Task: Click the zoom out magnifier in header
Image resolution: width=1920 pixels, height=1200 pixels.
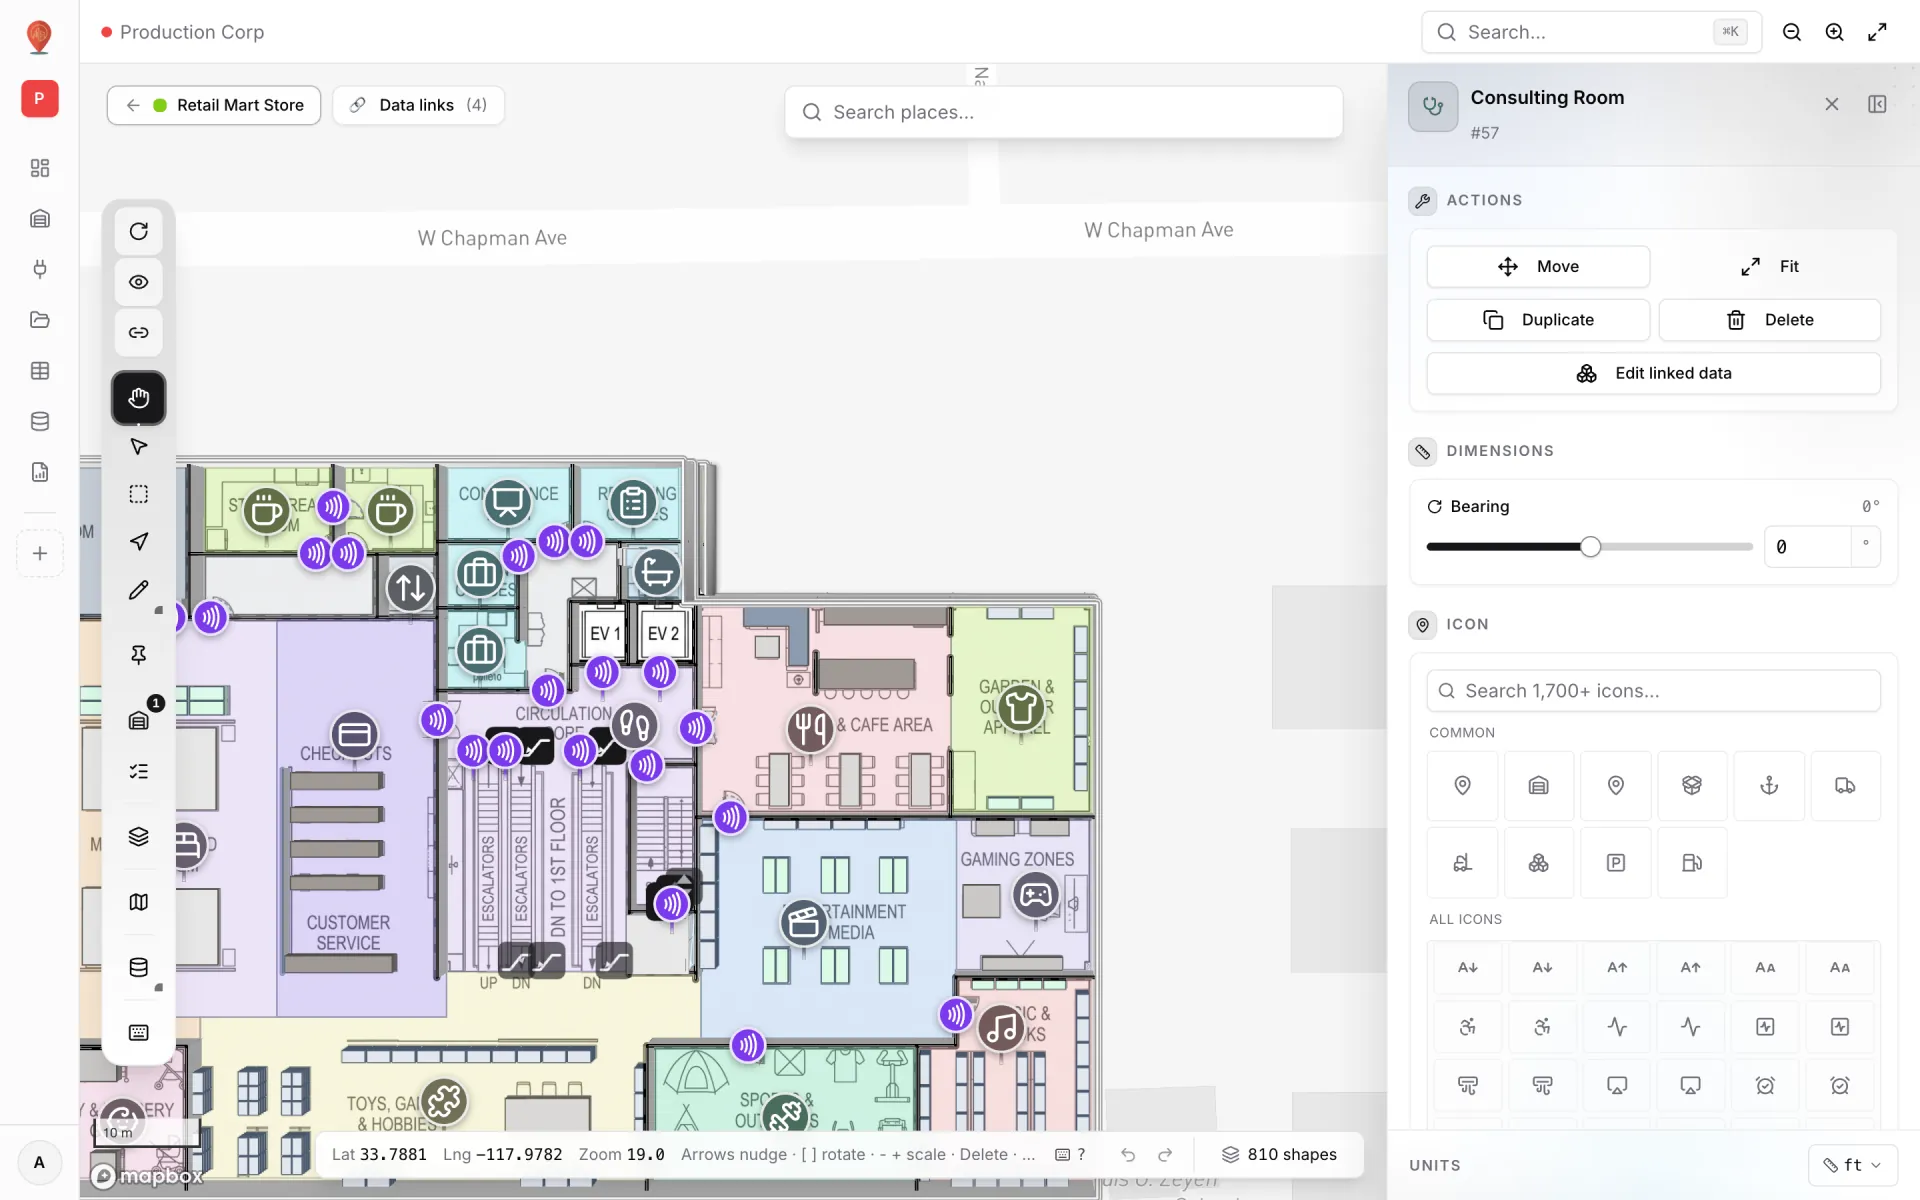Action: coord(1792,32)
